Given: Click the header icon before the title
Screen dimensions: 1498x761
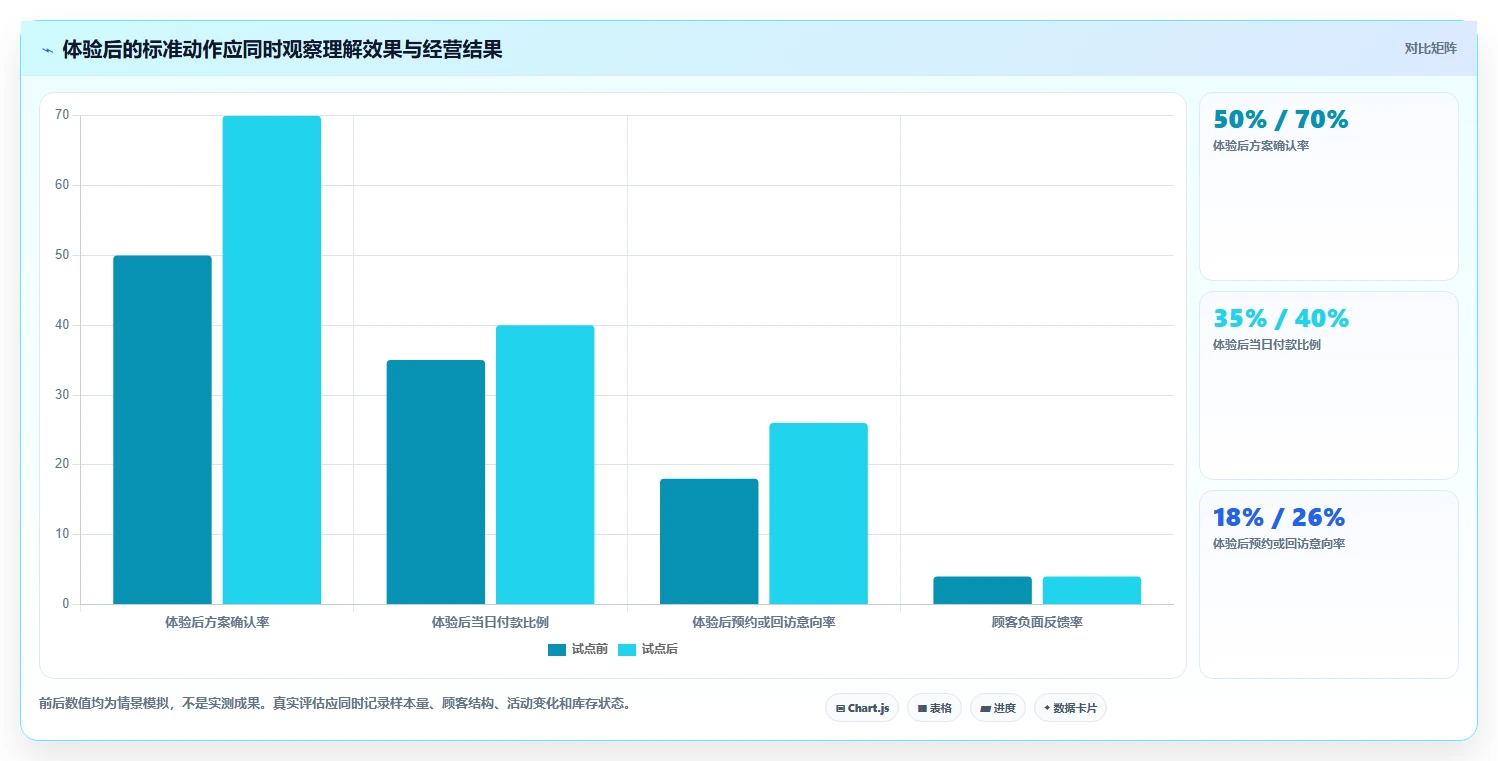Looking at the screenshot, I should tap(47, 50).
